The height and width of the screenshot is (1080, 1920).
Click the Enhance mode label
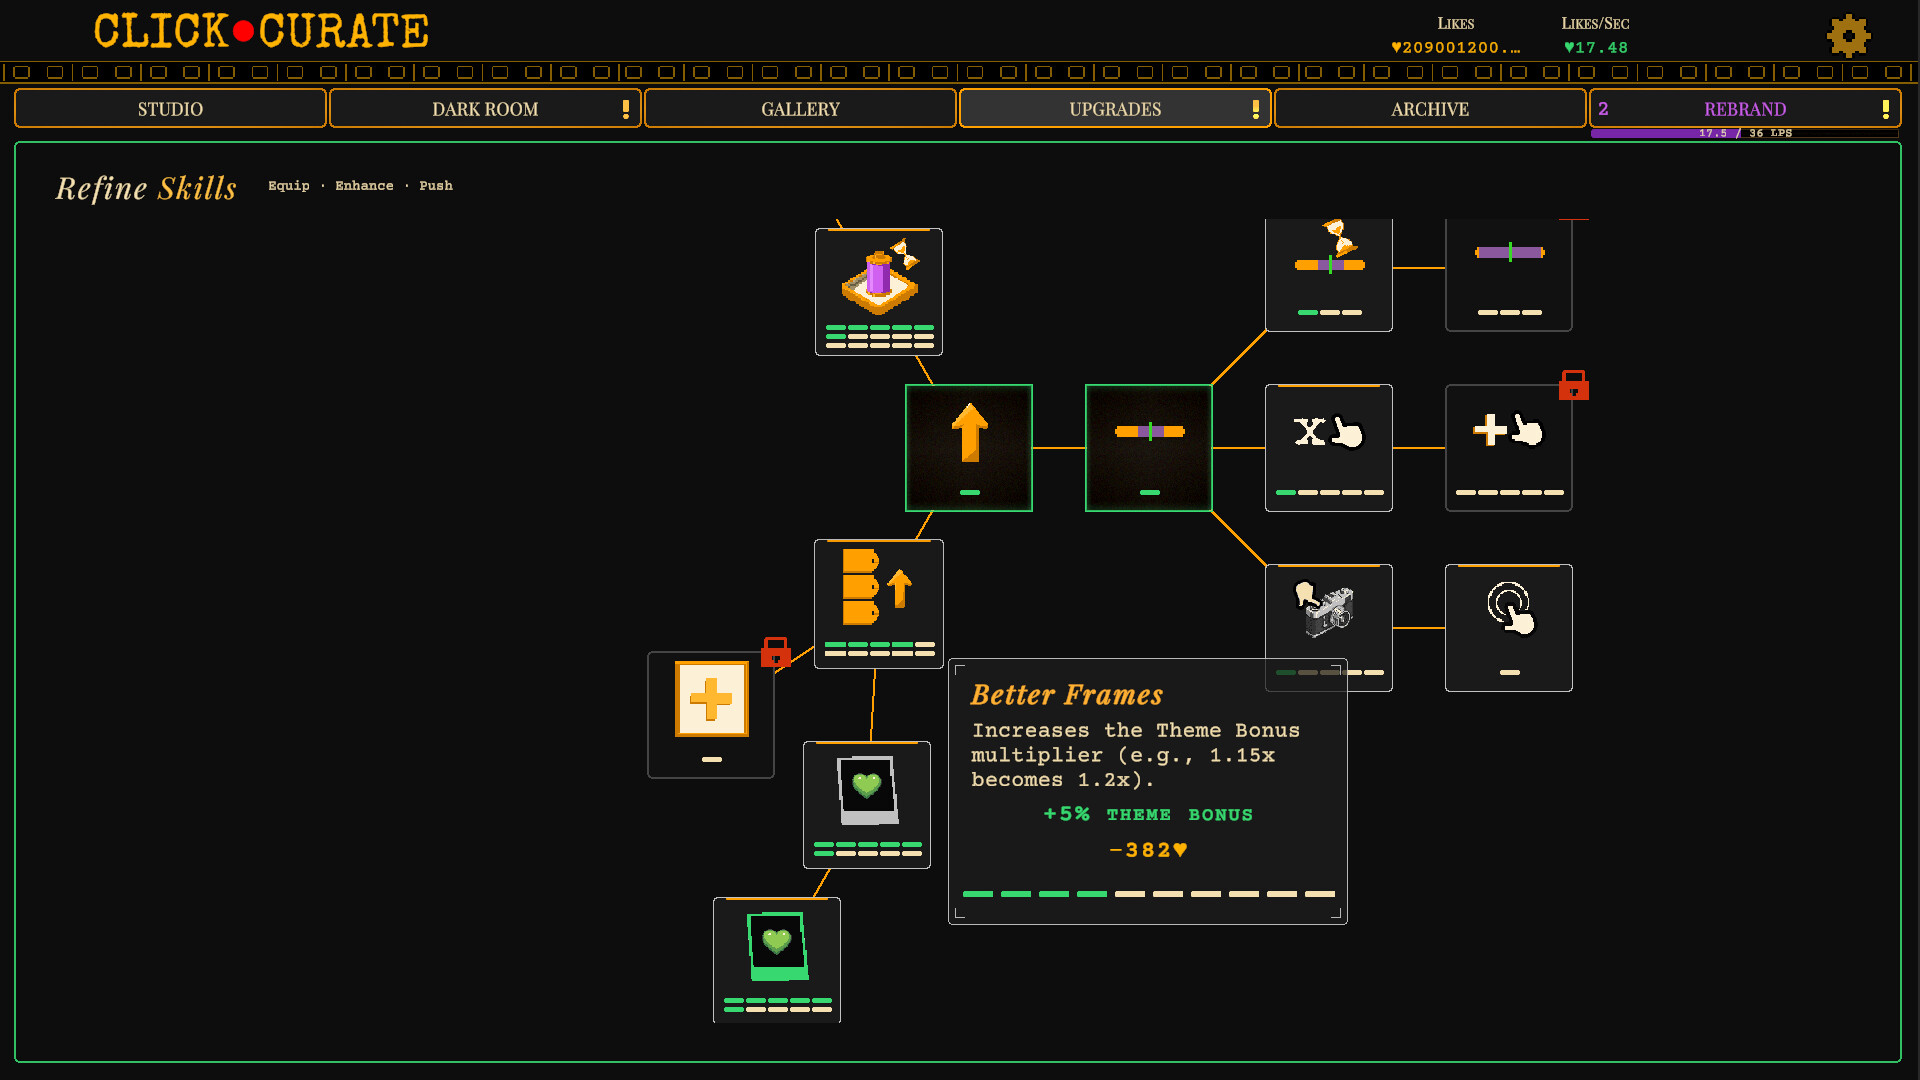click(x=364, y=186)
